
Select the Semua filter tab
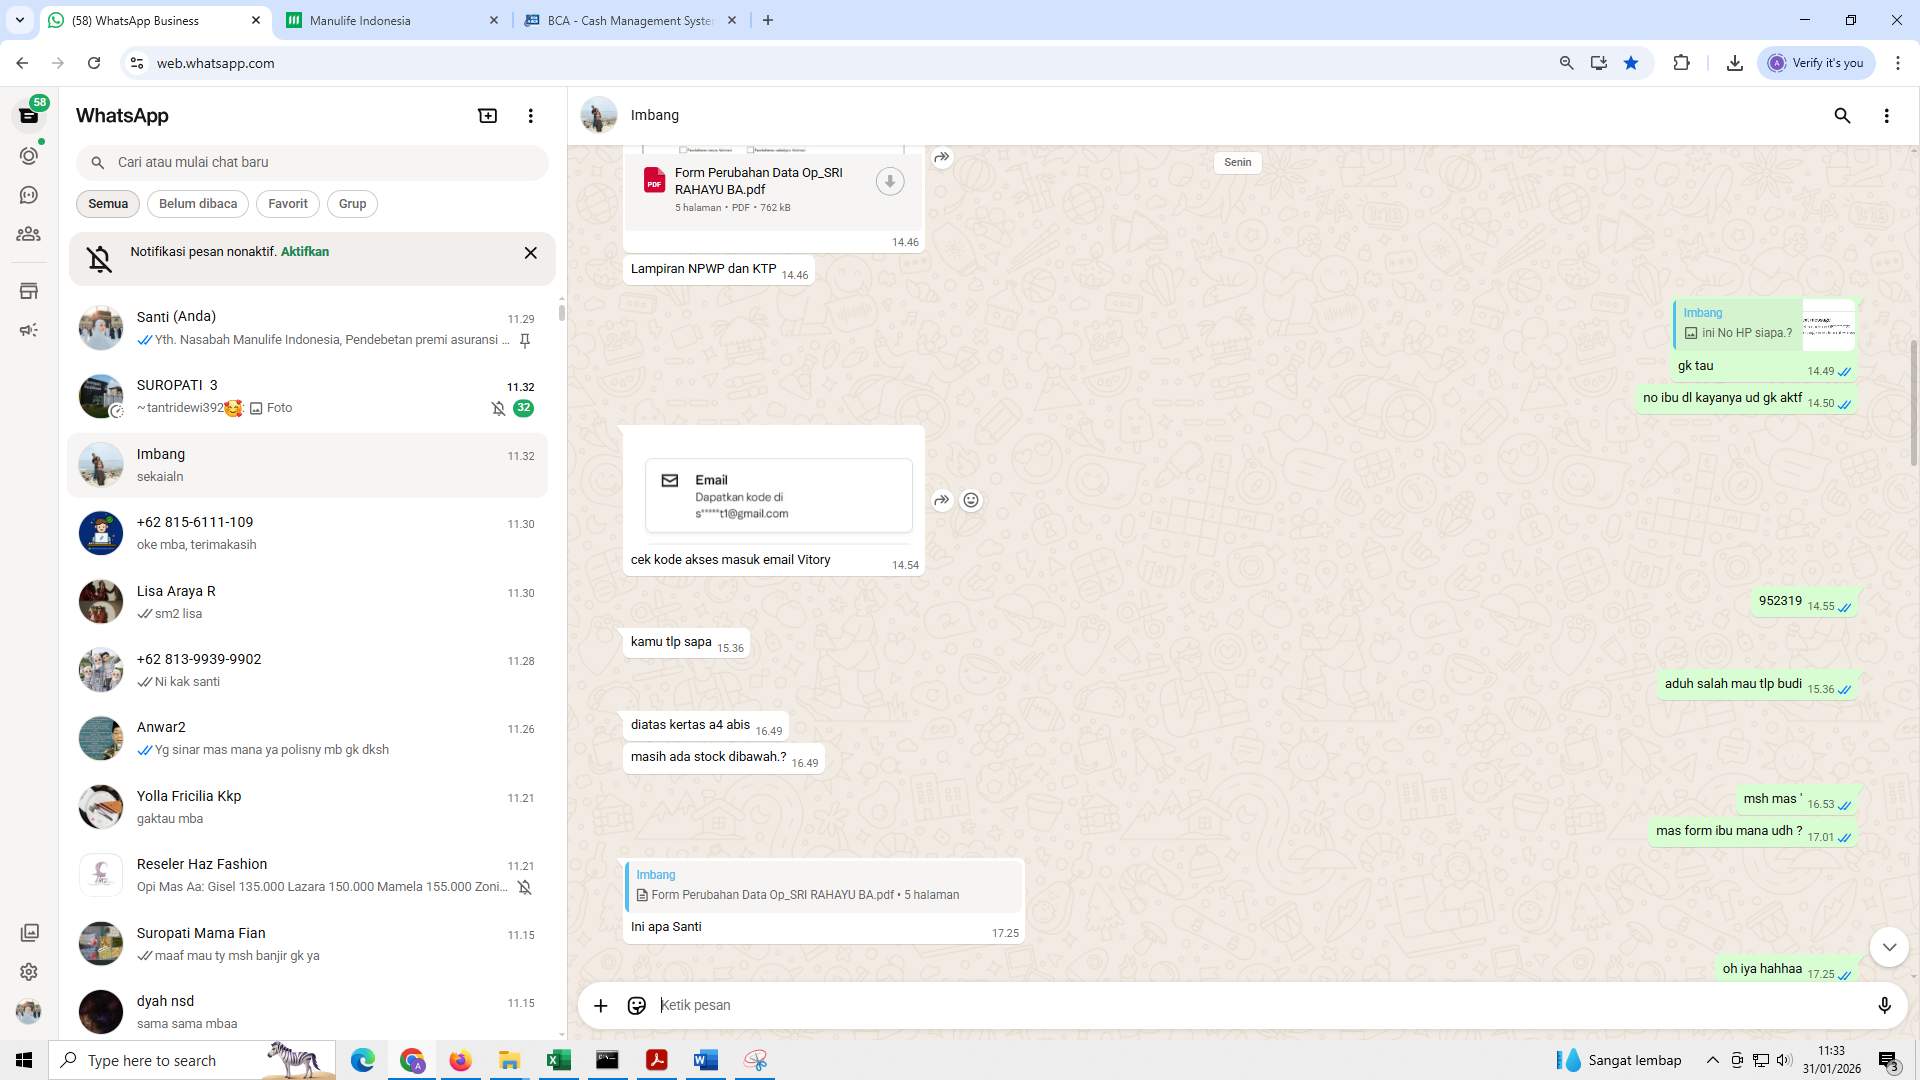pyautogui.click(x=107, y=203)
